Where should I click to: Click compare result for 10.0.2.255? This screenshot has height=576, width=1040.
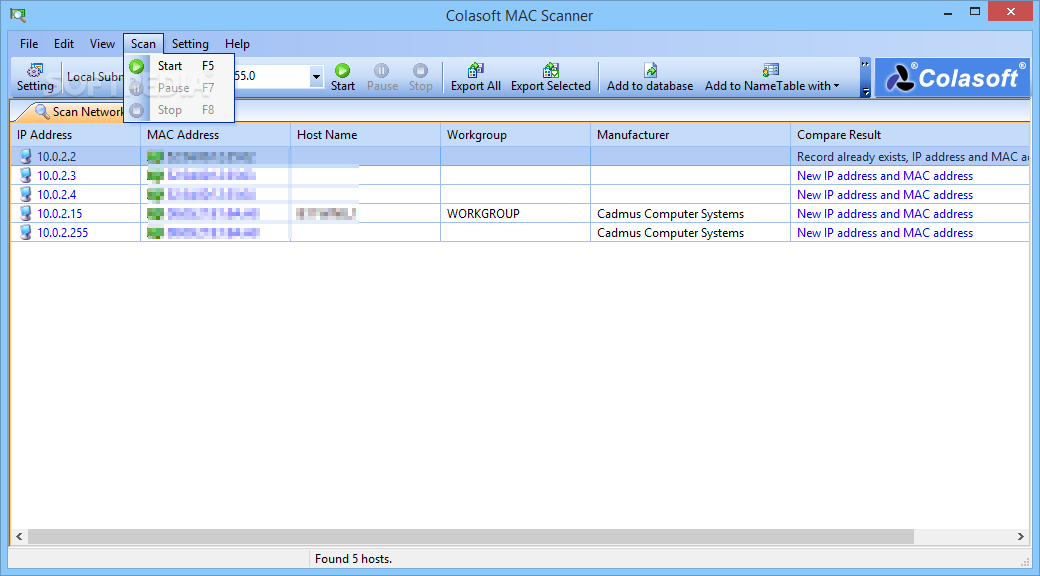[x=885, y=233]
